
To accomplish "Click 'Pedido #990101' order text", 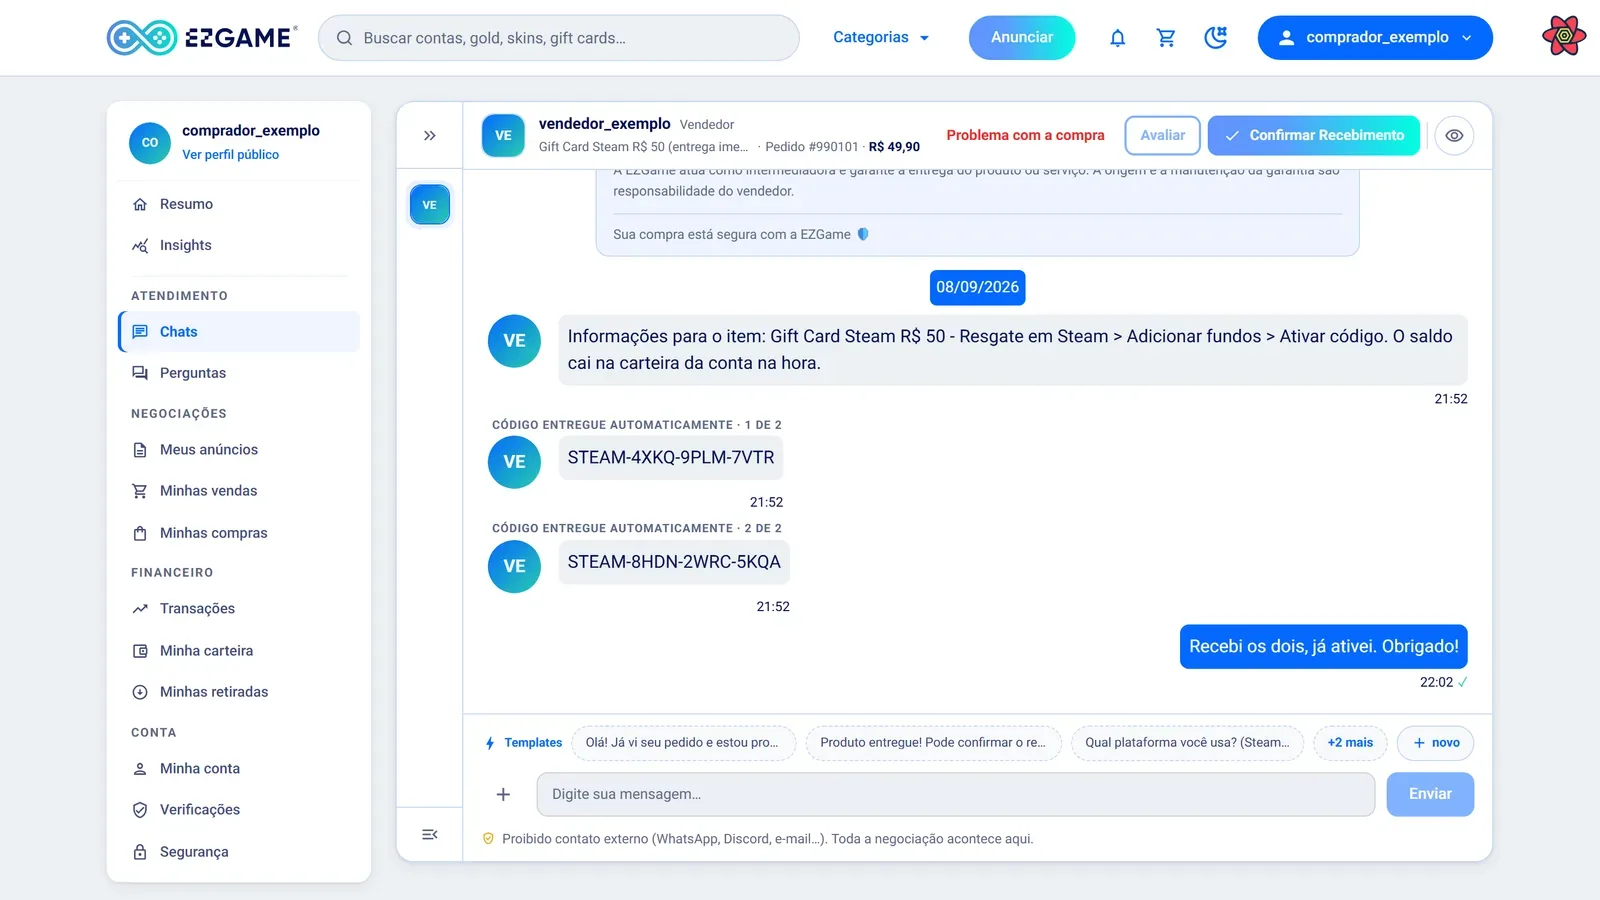I will click(x=811, y=147).
